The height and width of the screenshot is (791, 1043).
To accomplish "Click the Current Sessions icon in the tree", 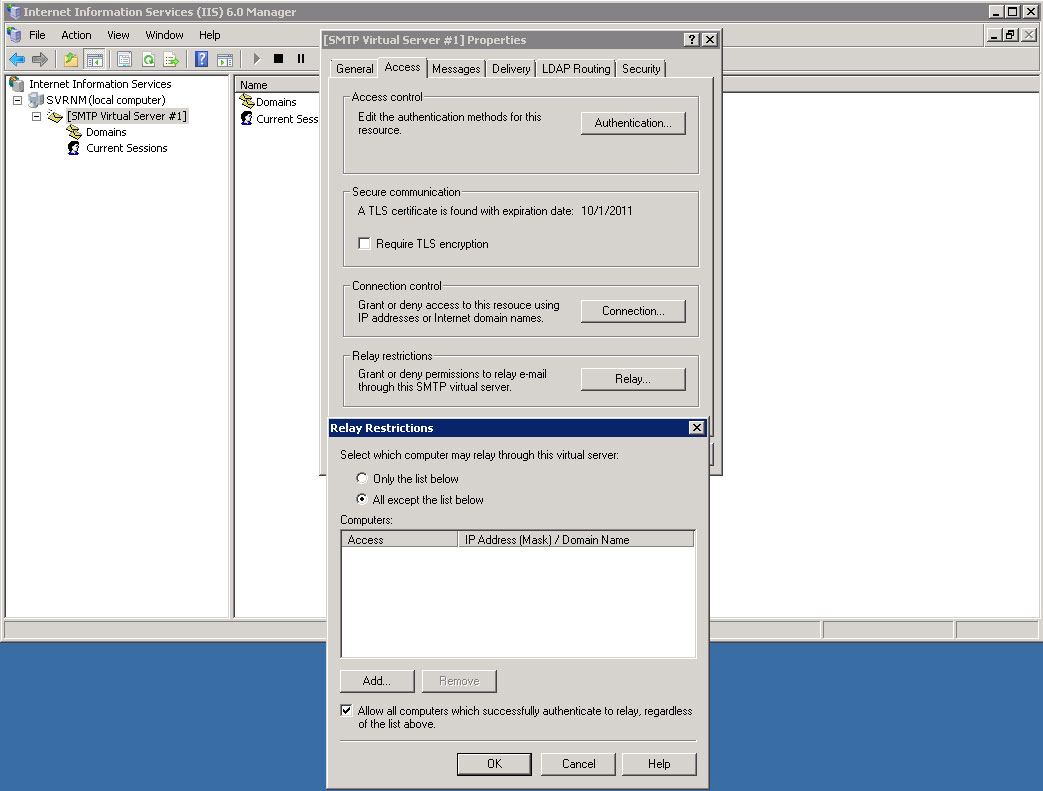I will (74, 148).
